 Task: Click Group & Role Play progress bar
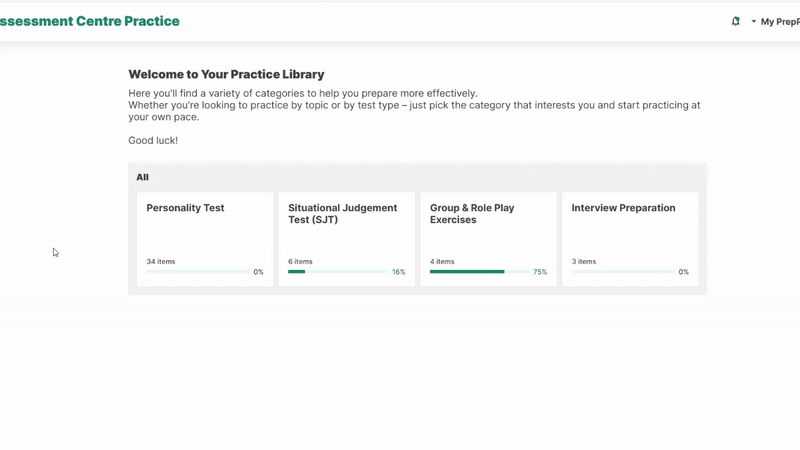click(x=480, y=272)
